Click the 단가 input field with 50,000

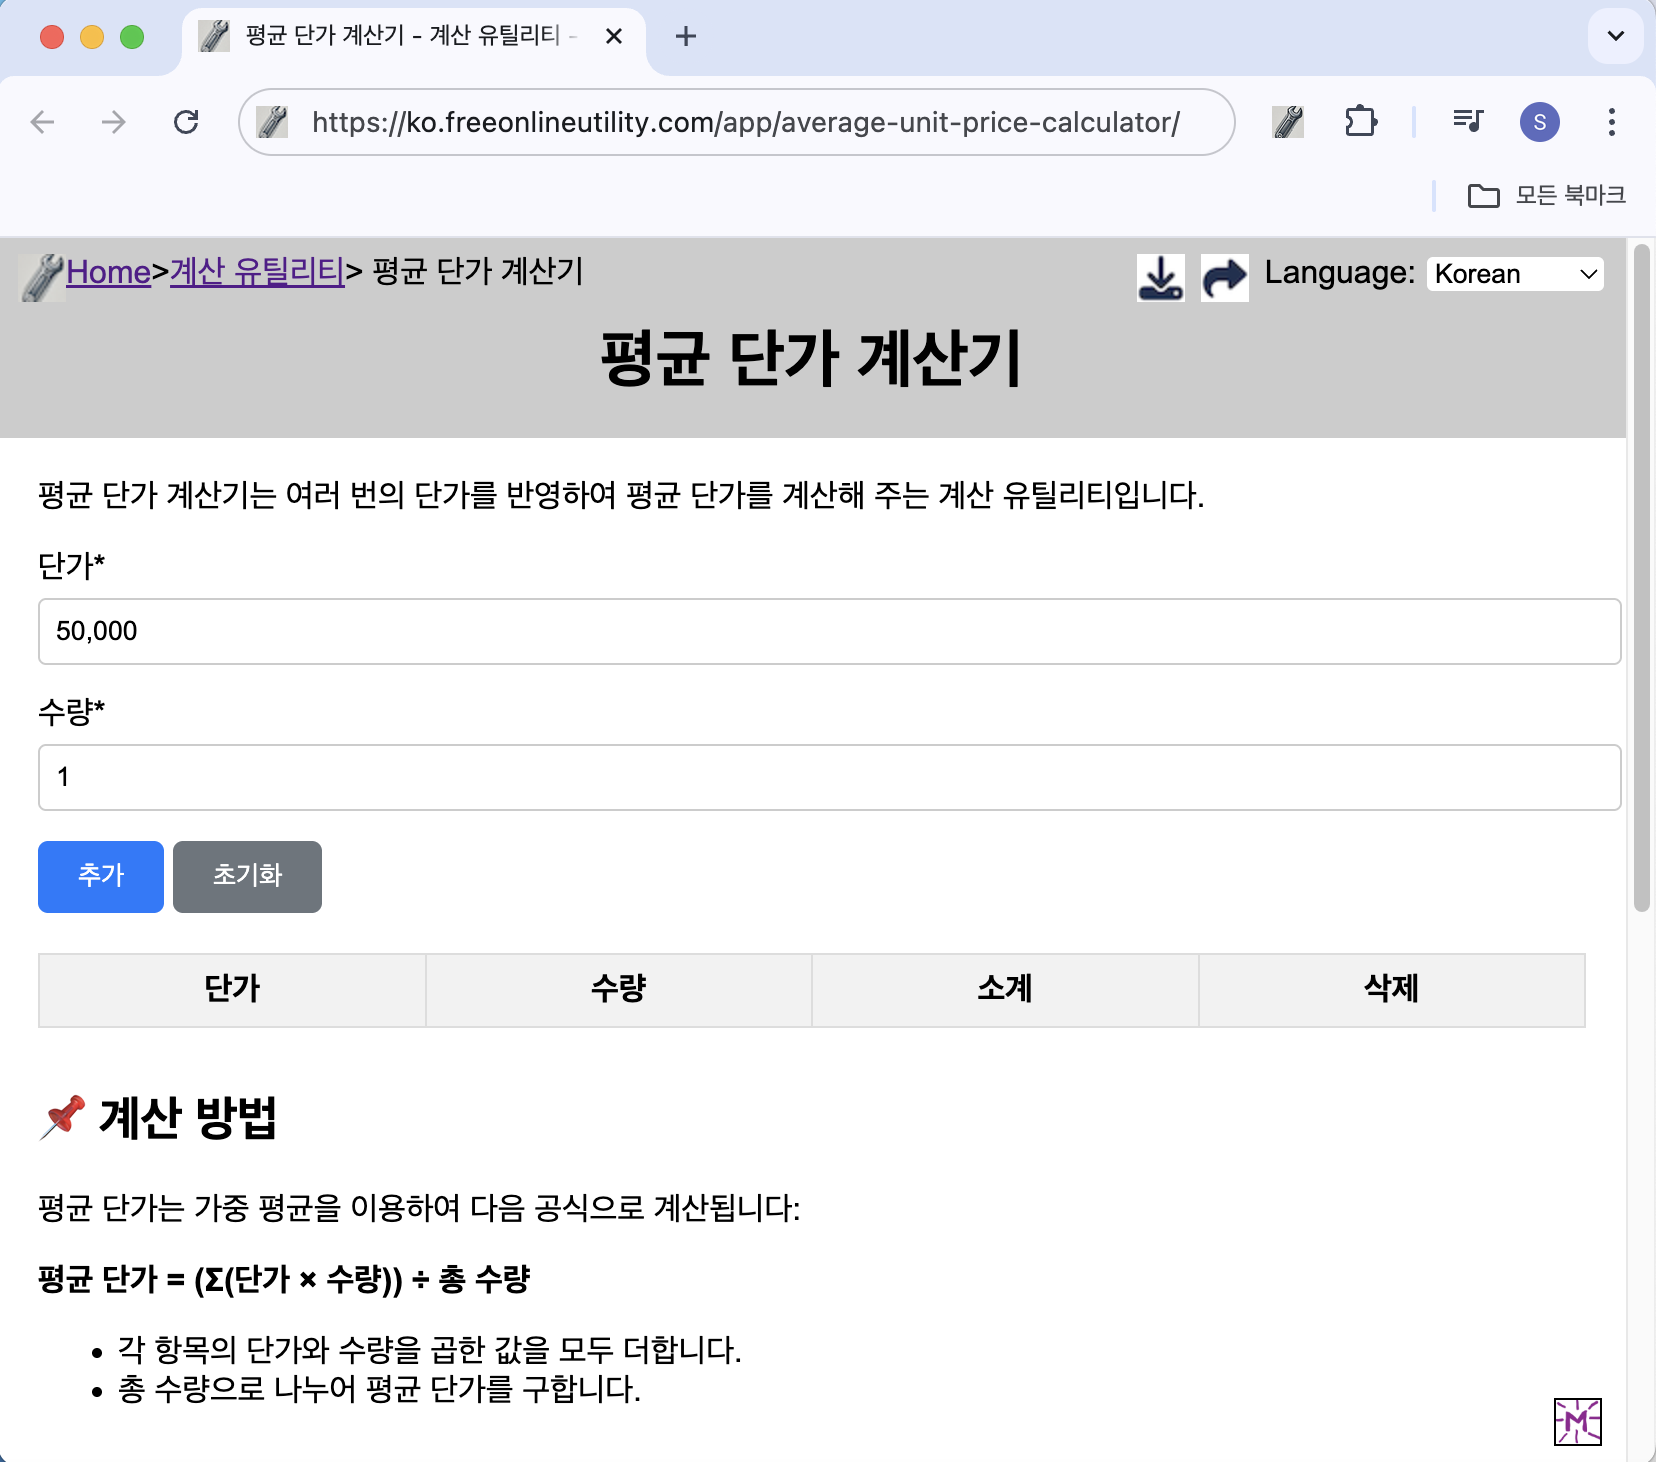pos(829,631)
